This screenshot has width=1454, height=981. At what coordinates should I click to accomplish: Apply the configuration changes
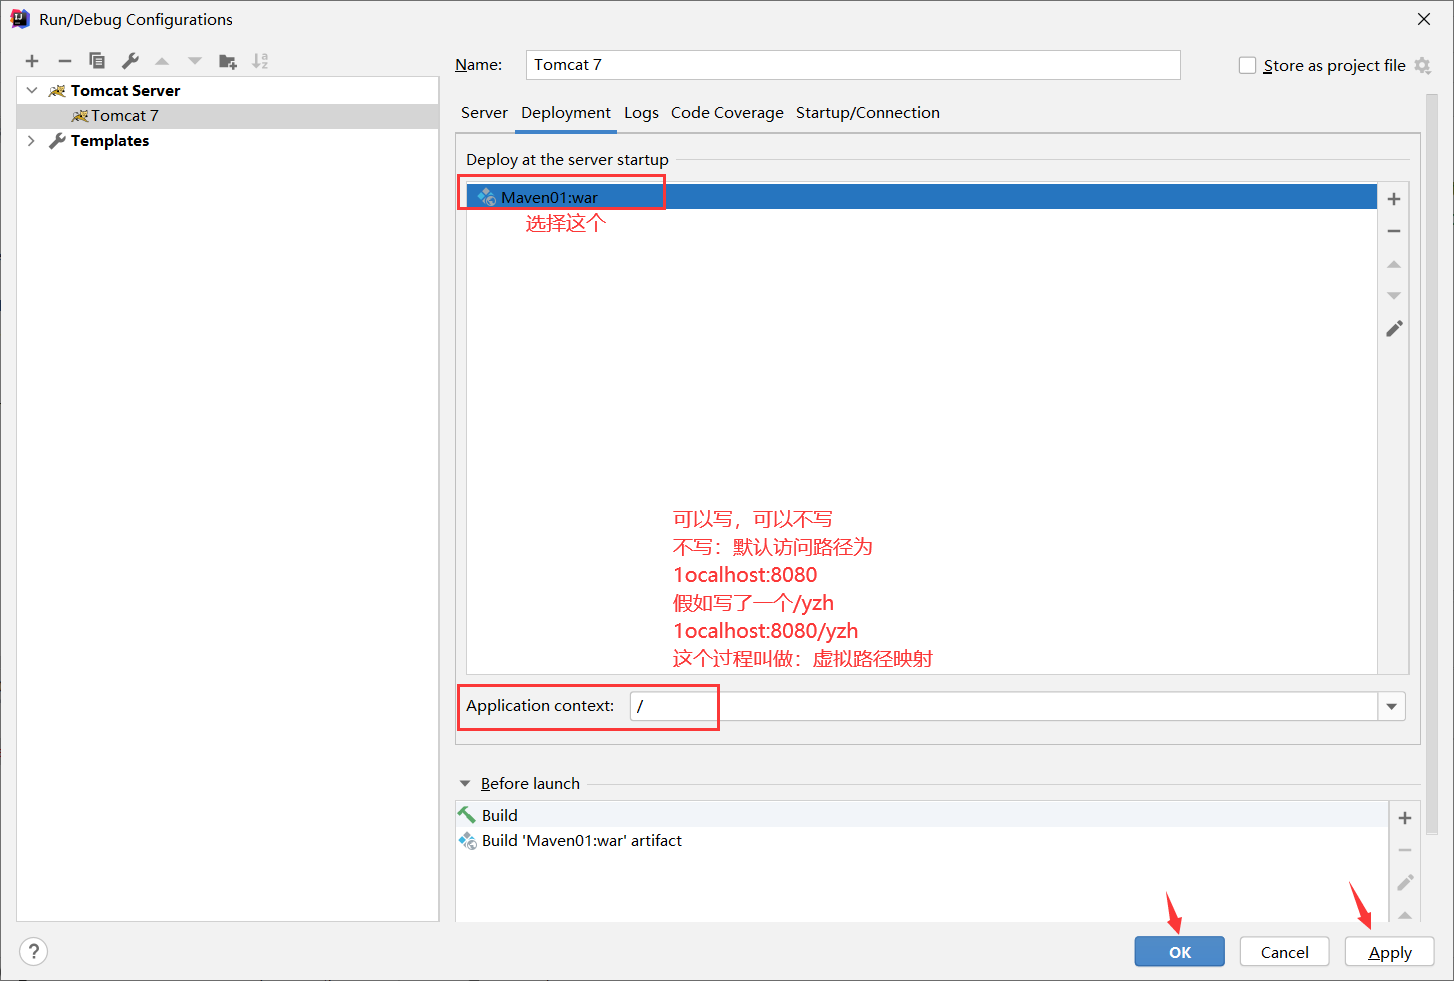[x=1390, y=952]
